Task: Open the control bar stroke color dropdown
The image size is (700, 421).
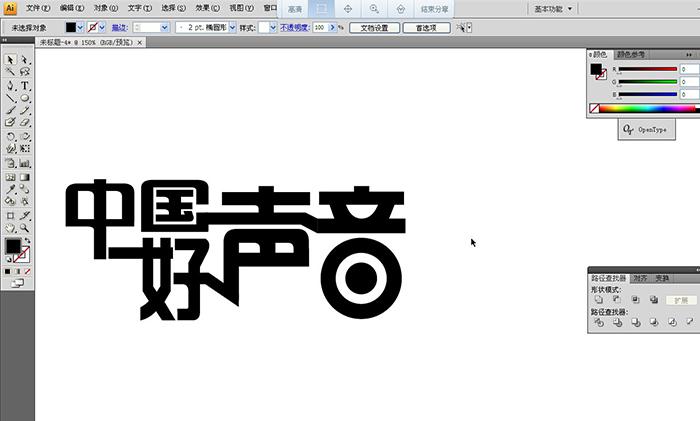Action: tap(102, 28)
